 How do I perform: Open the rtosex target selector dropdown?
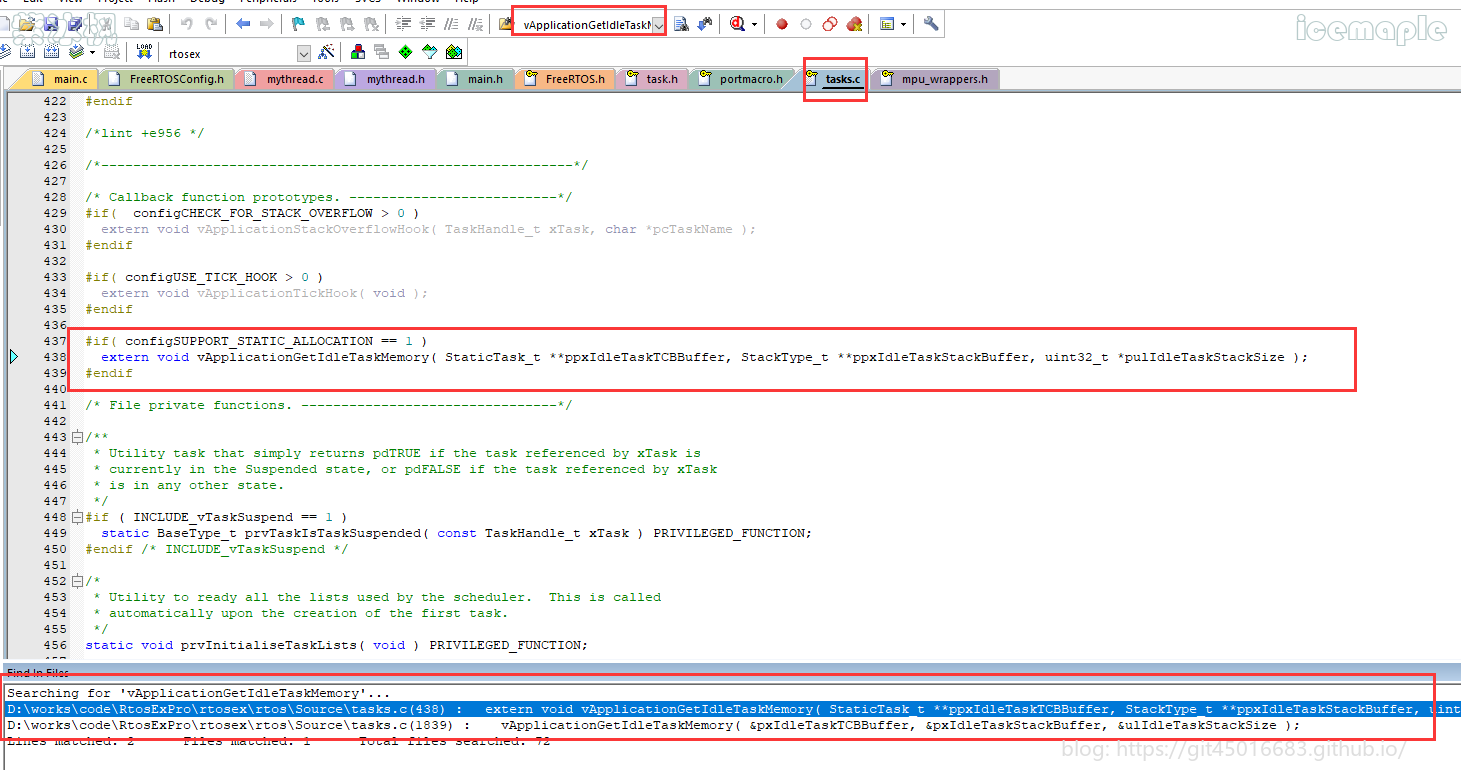click(x=304, y=54)
